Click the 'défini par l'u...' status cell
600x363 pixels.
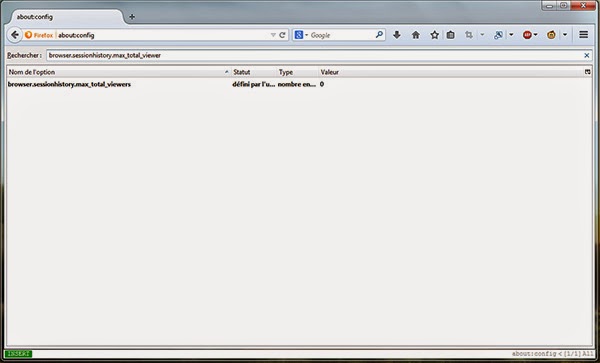coord(253,84)
